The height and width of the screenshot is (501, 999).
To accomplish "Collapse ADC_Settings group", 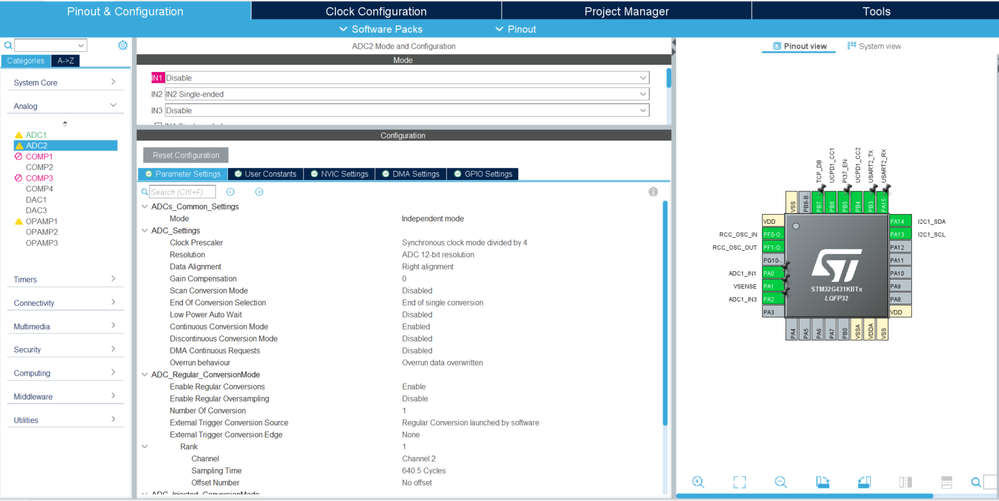I will [145, 231].
